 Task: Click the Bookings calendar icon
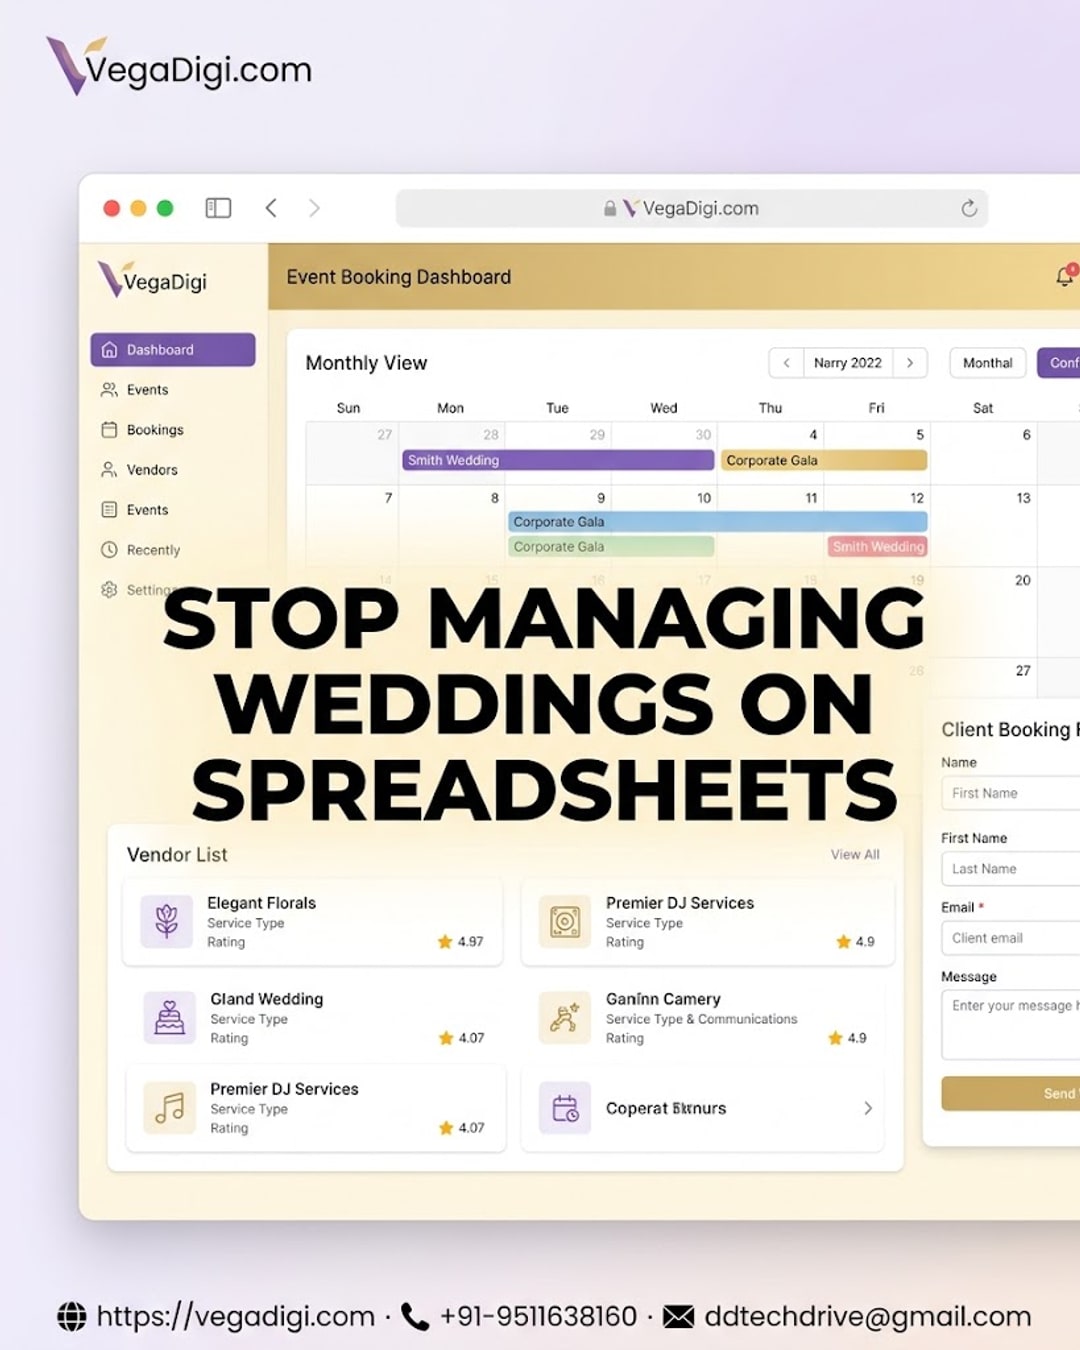(x=109, y=430)
